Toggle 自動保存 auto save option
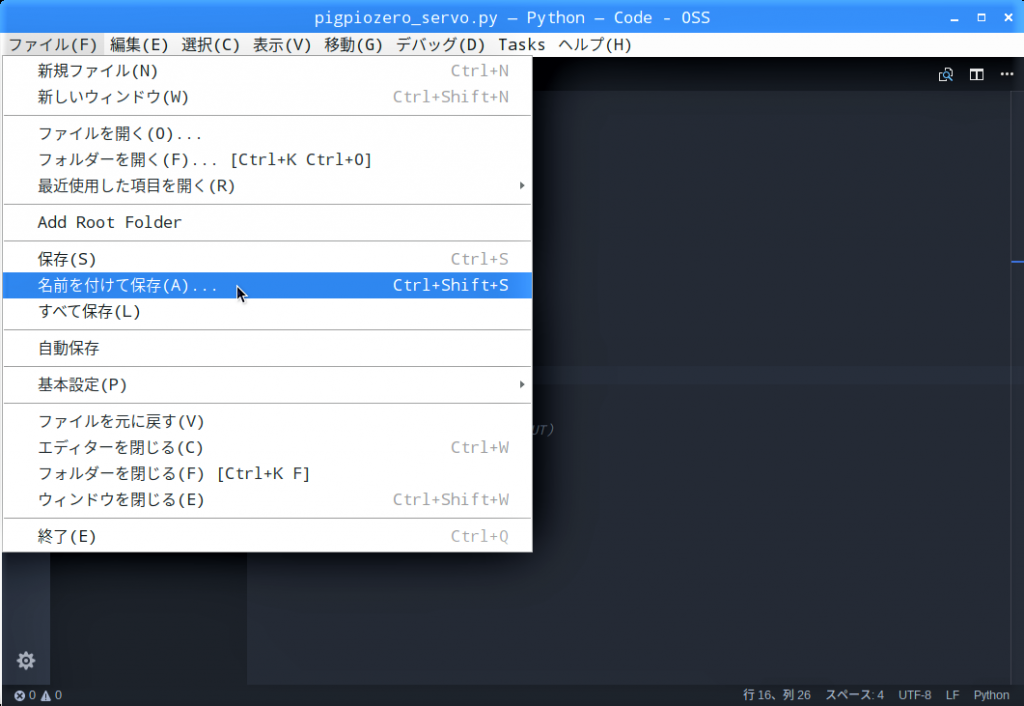This screenshot has height=706, width=1024. point(69,348)
